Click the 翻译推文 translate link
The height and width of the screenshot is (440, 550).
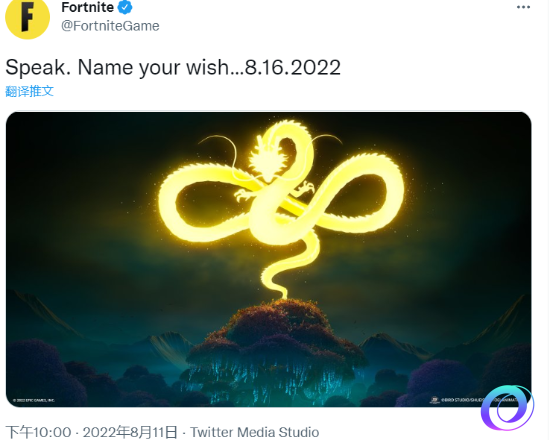29,91
